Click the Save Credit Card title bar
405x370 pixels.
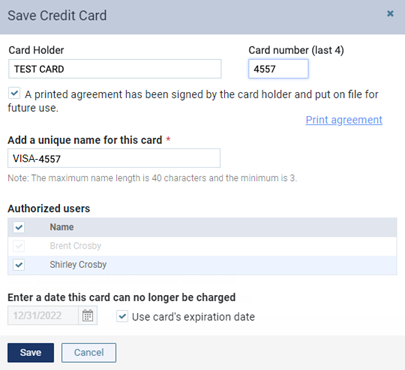point(202,16)
